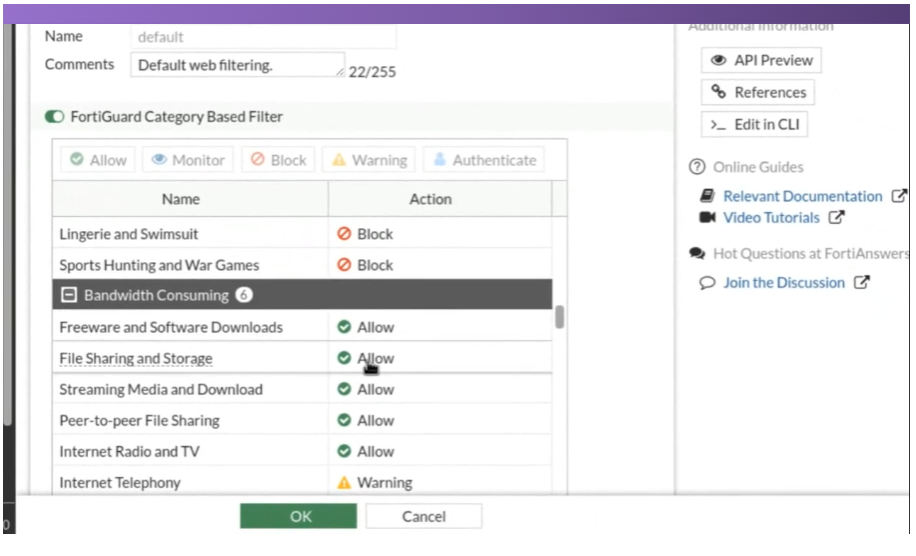
Task: Click the Join the Discussion speech bubble icon
Action: (707, 283)
